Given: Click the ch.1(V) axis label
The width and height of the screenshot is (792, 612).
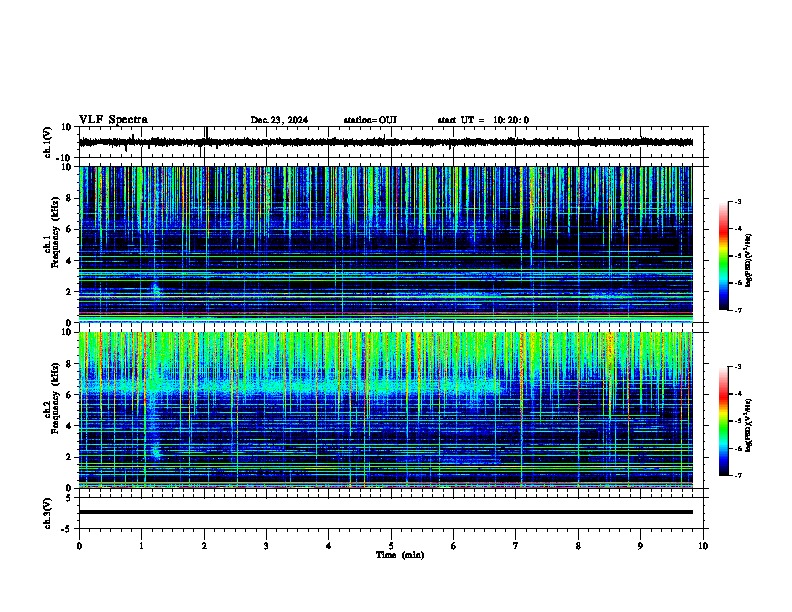Looking at the screenshot, I should click(48, 143).
